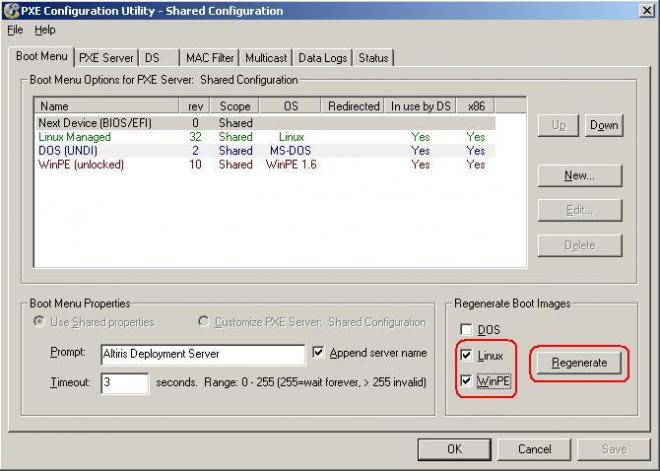Image resolution: width=660 pixels, height=471 pixels.
Task: Click the Regenerate button
Action: coord(580,363)
